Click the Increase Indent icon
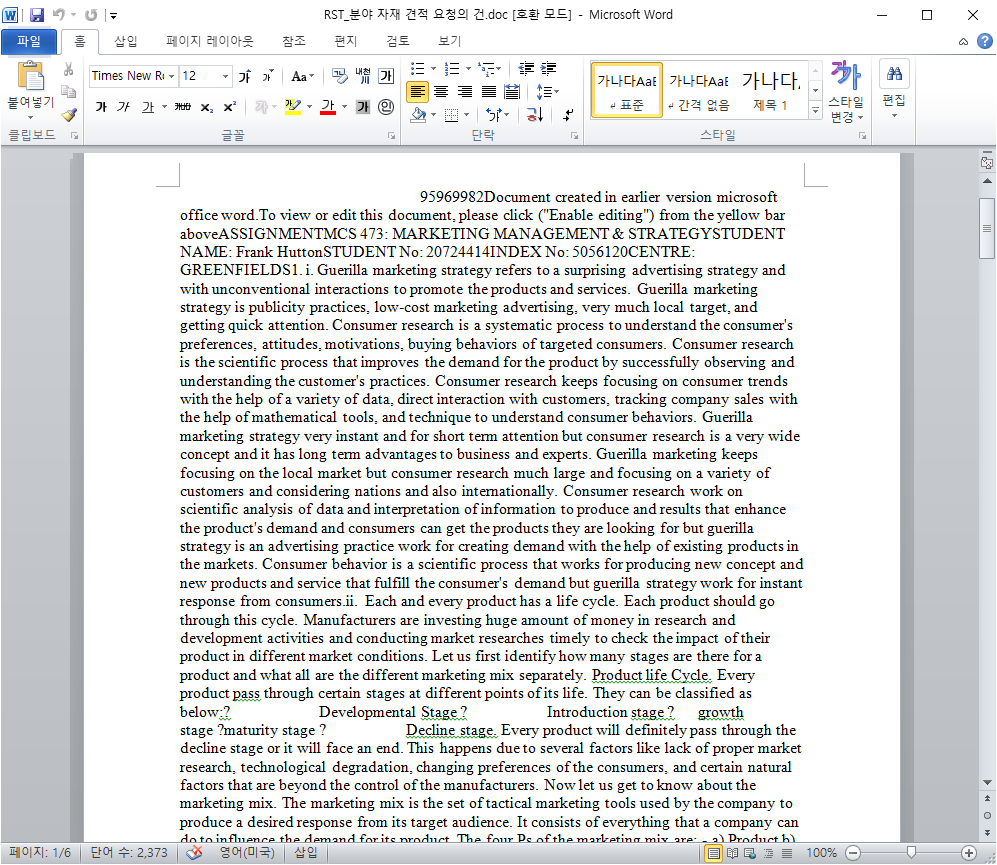This screenshot has width=997, height=865. coord(548,68)
